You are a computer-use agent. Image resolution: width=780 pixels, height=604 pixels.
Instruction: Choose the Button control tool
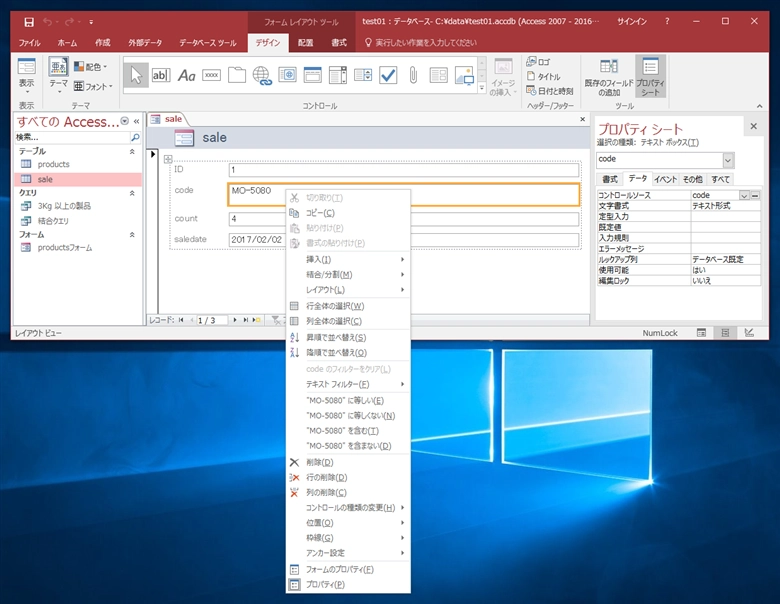tap(211, 76)
